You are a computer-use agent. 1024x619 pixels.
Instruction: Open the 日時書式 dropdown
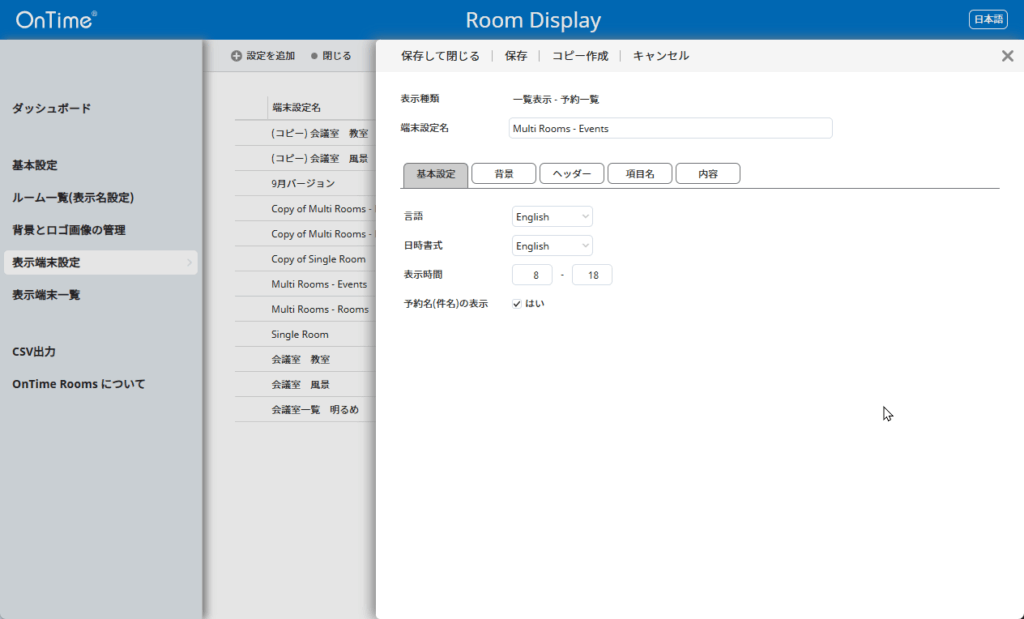click(552, 245)
